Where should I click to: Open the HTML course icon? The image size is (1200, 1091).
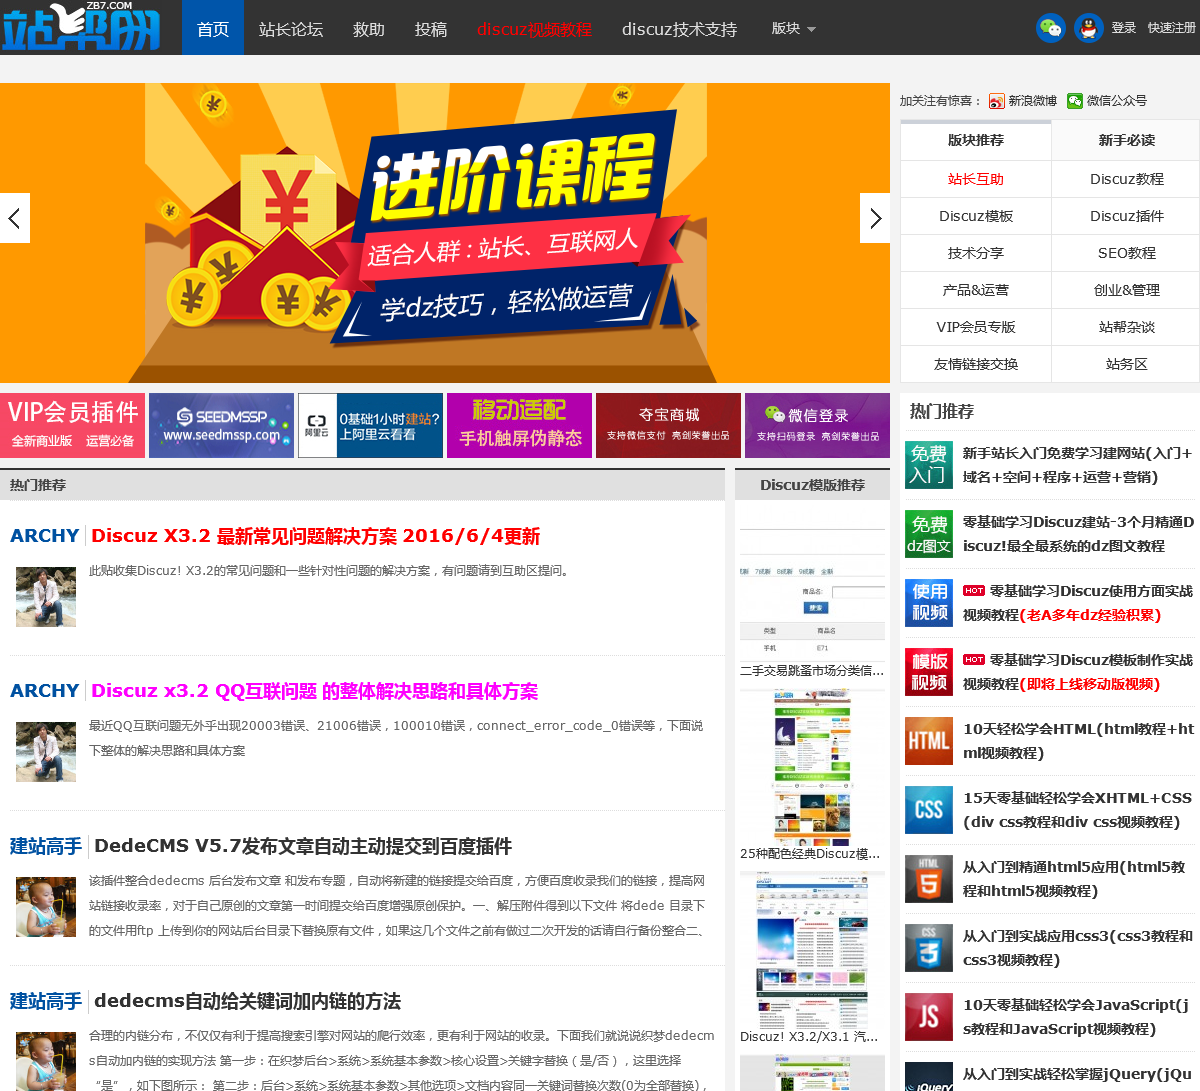point(928,741)
